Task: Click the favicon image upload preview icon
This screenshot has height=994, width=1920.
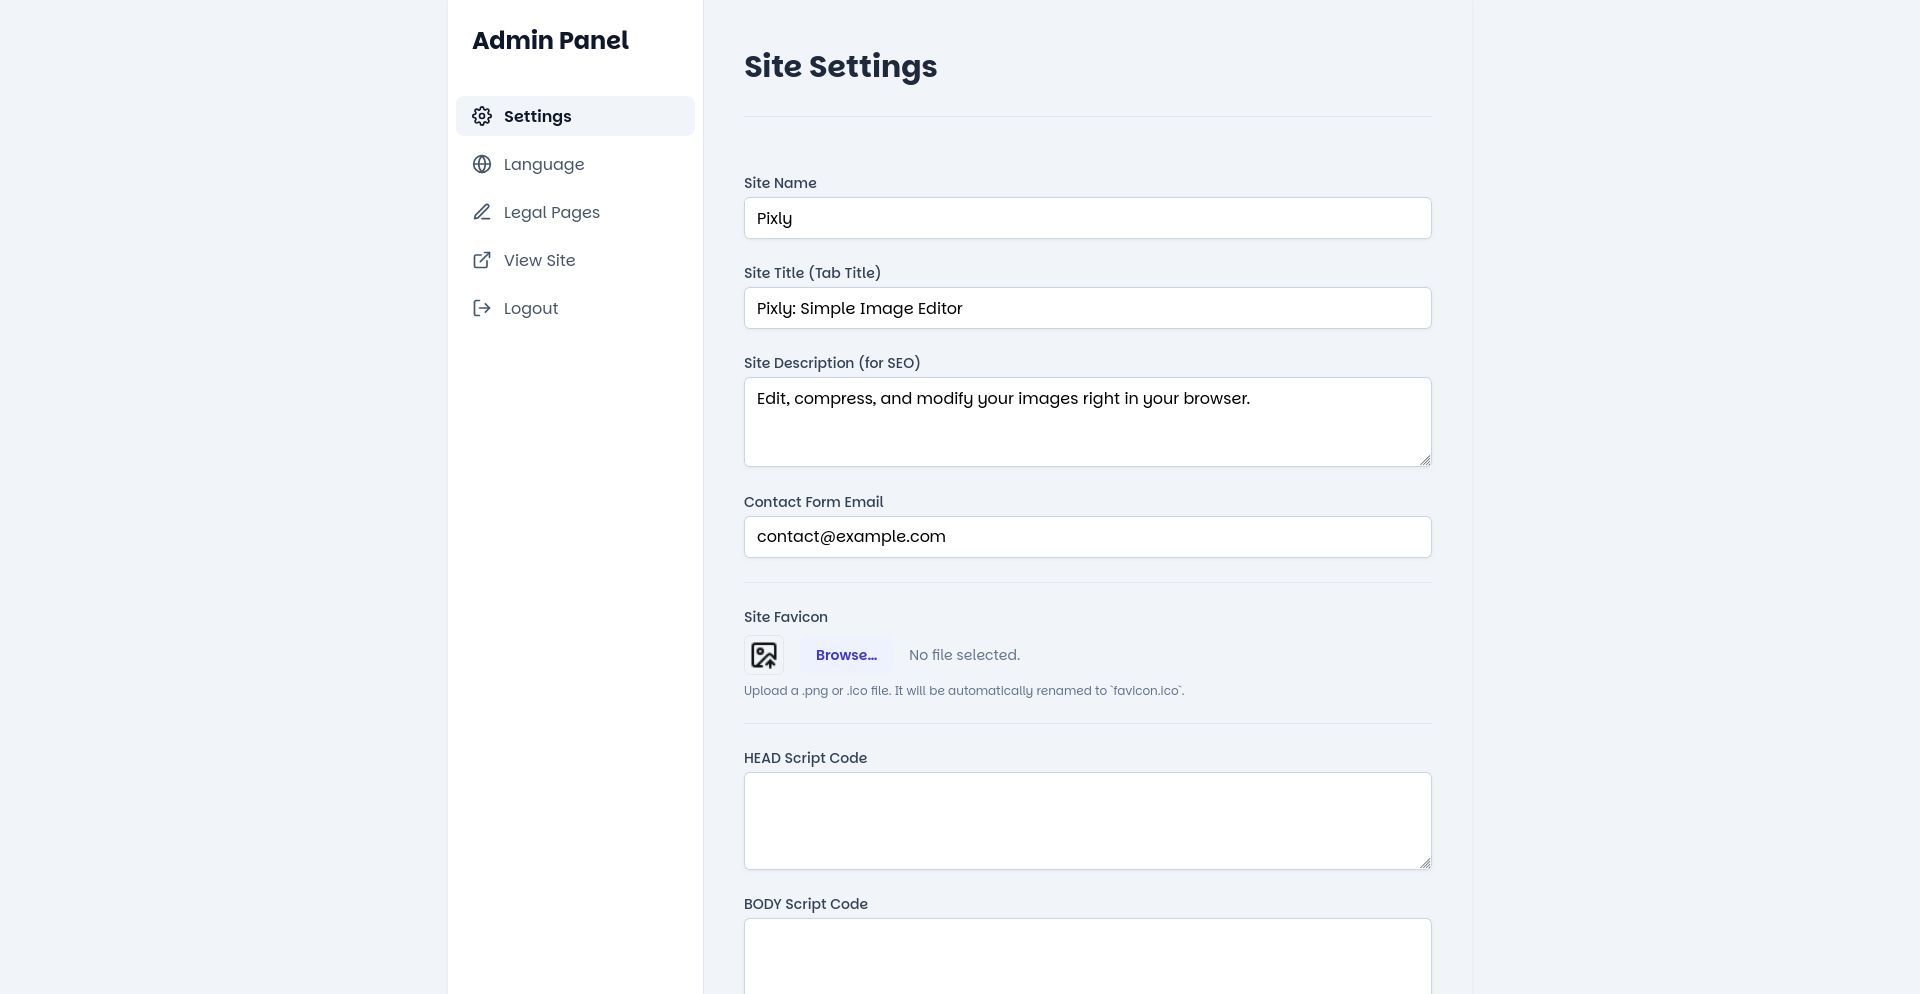Action: (x=764, y=655)
